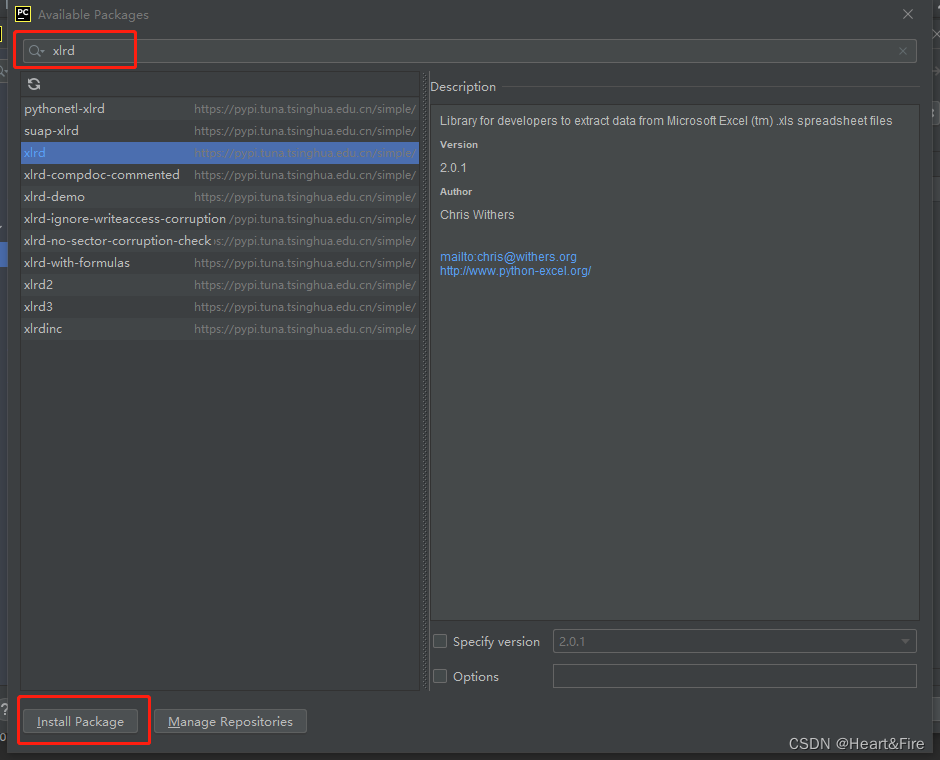Select the xlrd-demo package
This screenshot has width=940, height=760.
[220, 197]
